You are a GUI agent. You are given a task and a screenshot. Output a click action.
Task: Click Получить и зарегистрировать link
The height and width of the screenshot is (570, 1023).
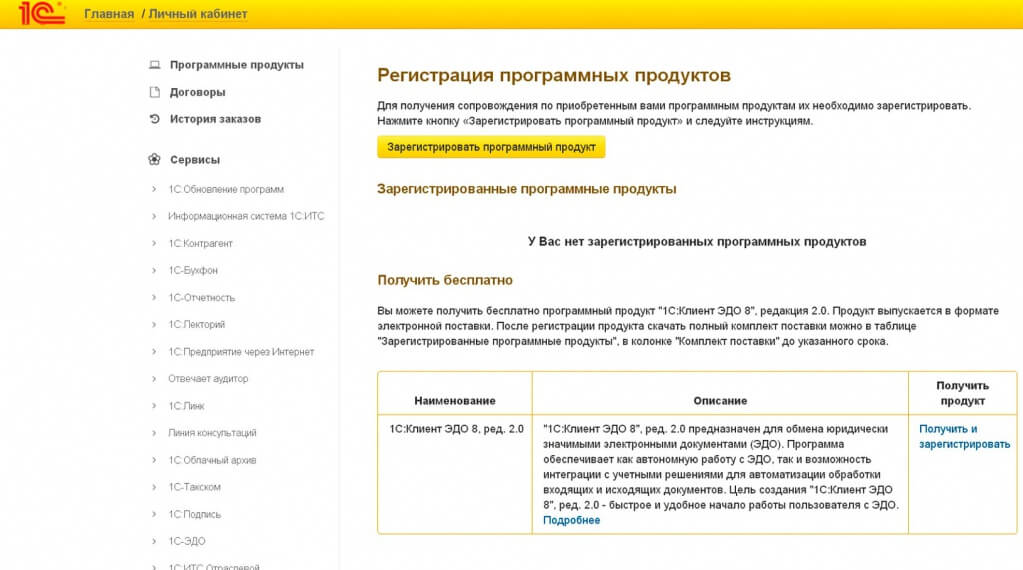click(964, 436)
